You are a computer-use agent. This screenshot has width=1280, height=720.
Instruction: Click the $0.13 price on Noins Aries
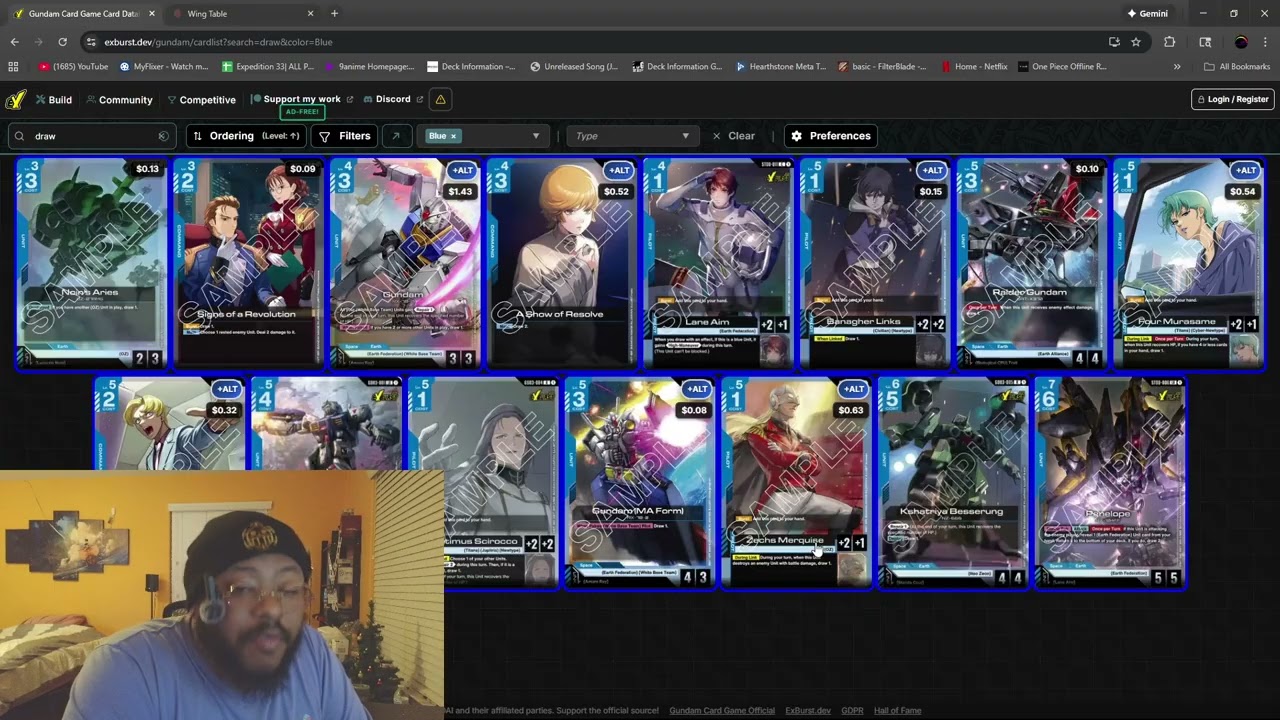(147, 169)
